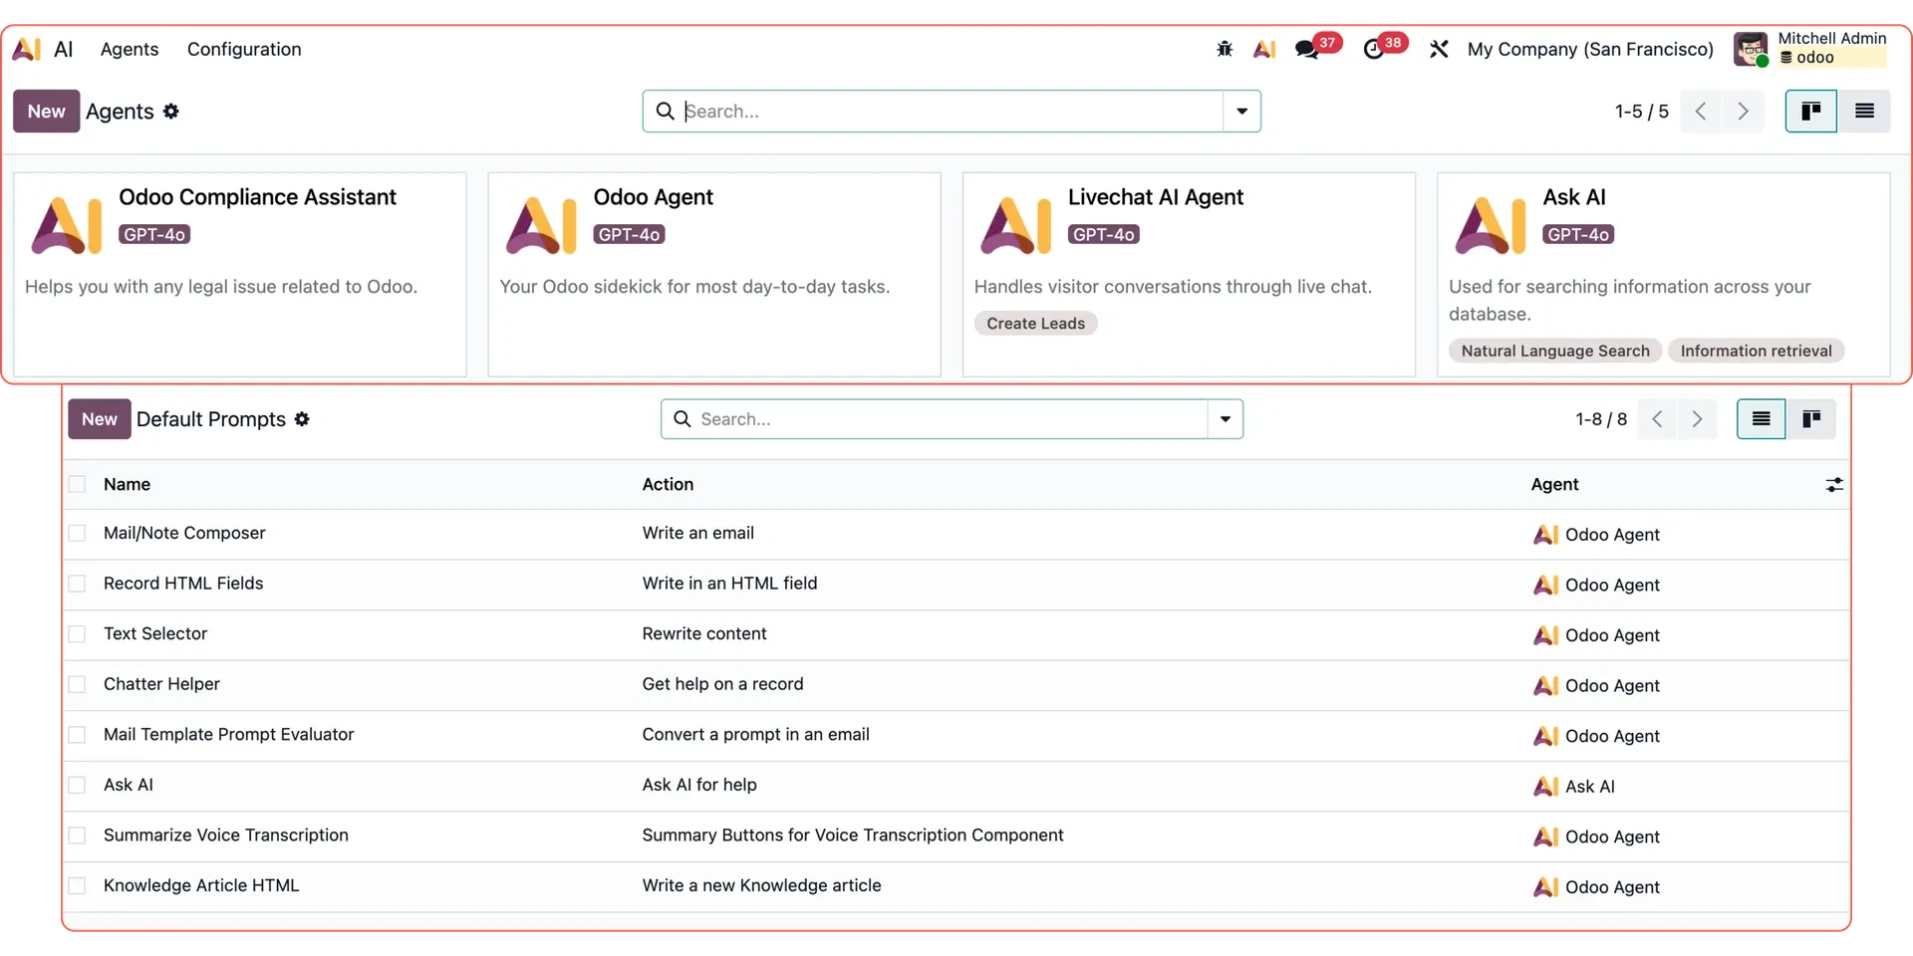Image resolution: width=1913 pixels, height=956 pixels.
Task: Check Mail Template Prompt Evaluator row checkbox
Action: 77,734
